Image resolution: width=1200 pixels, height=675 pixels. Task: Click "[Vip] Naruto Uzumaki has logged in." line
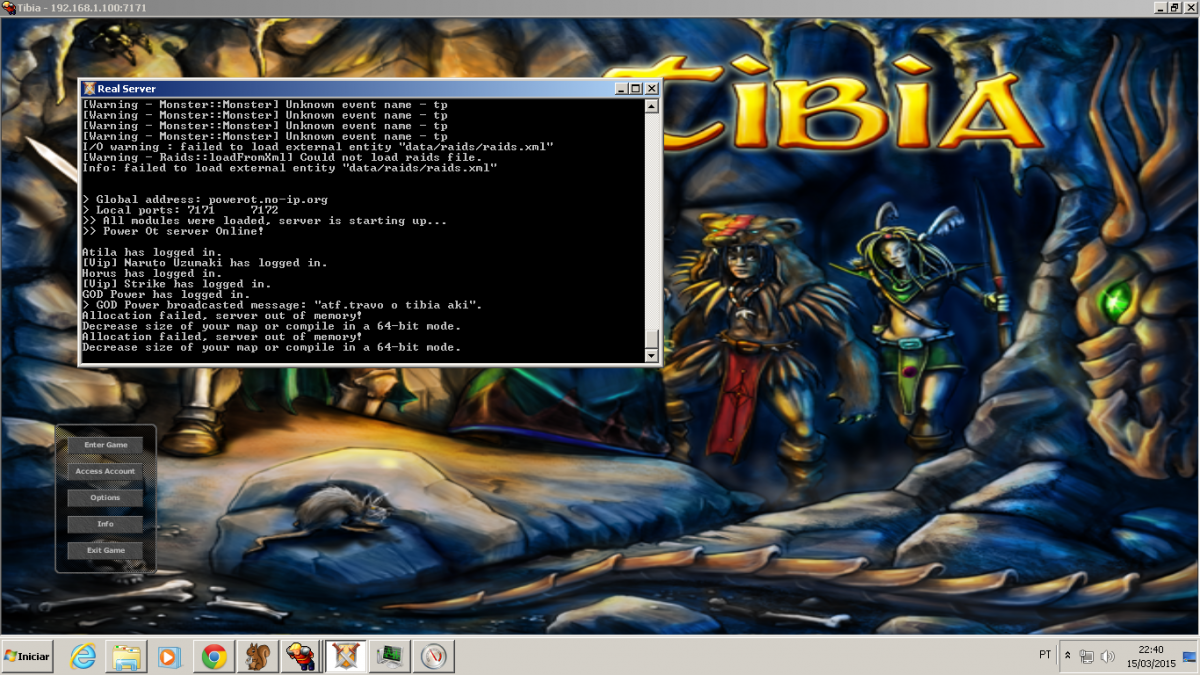pos(205,263)
